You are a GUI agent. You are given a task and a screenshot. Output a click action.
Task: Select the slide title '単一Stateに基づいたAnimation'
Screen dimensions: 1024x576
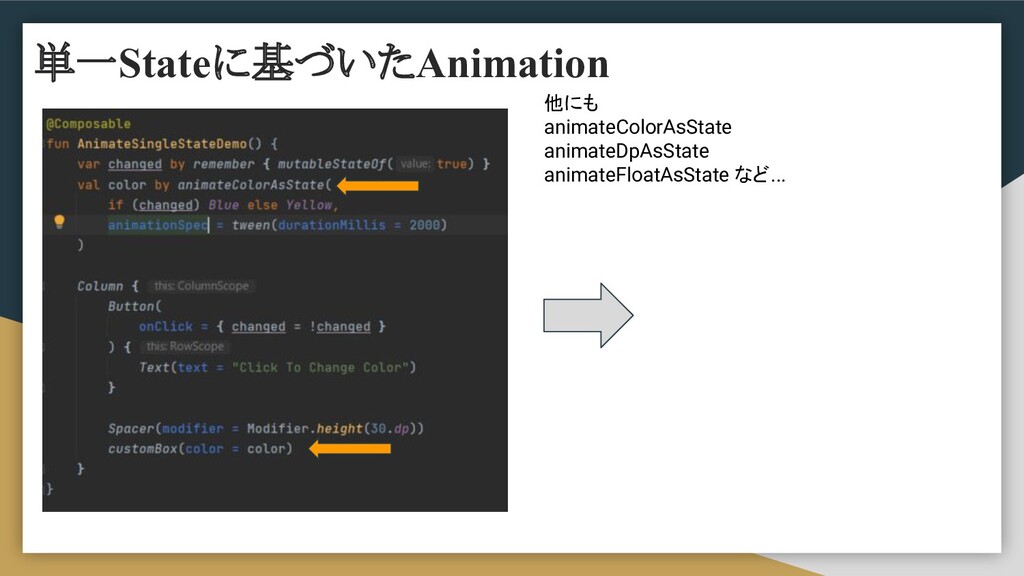click(x=322, y=63)
